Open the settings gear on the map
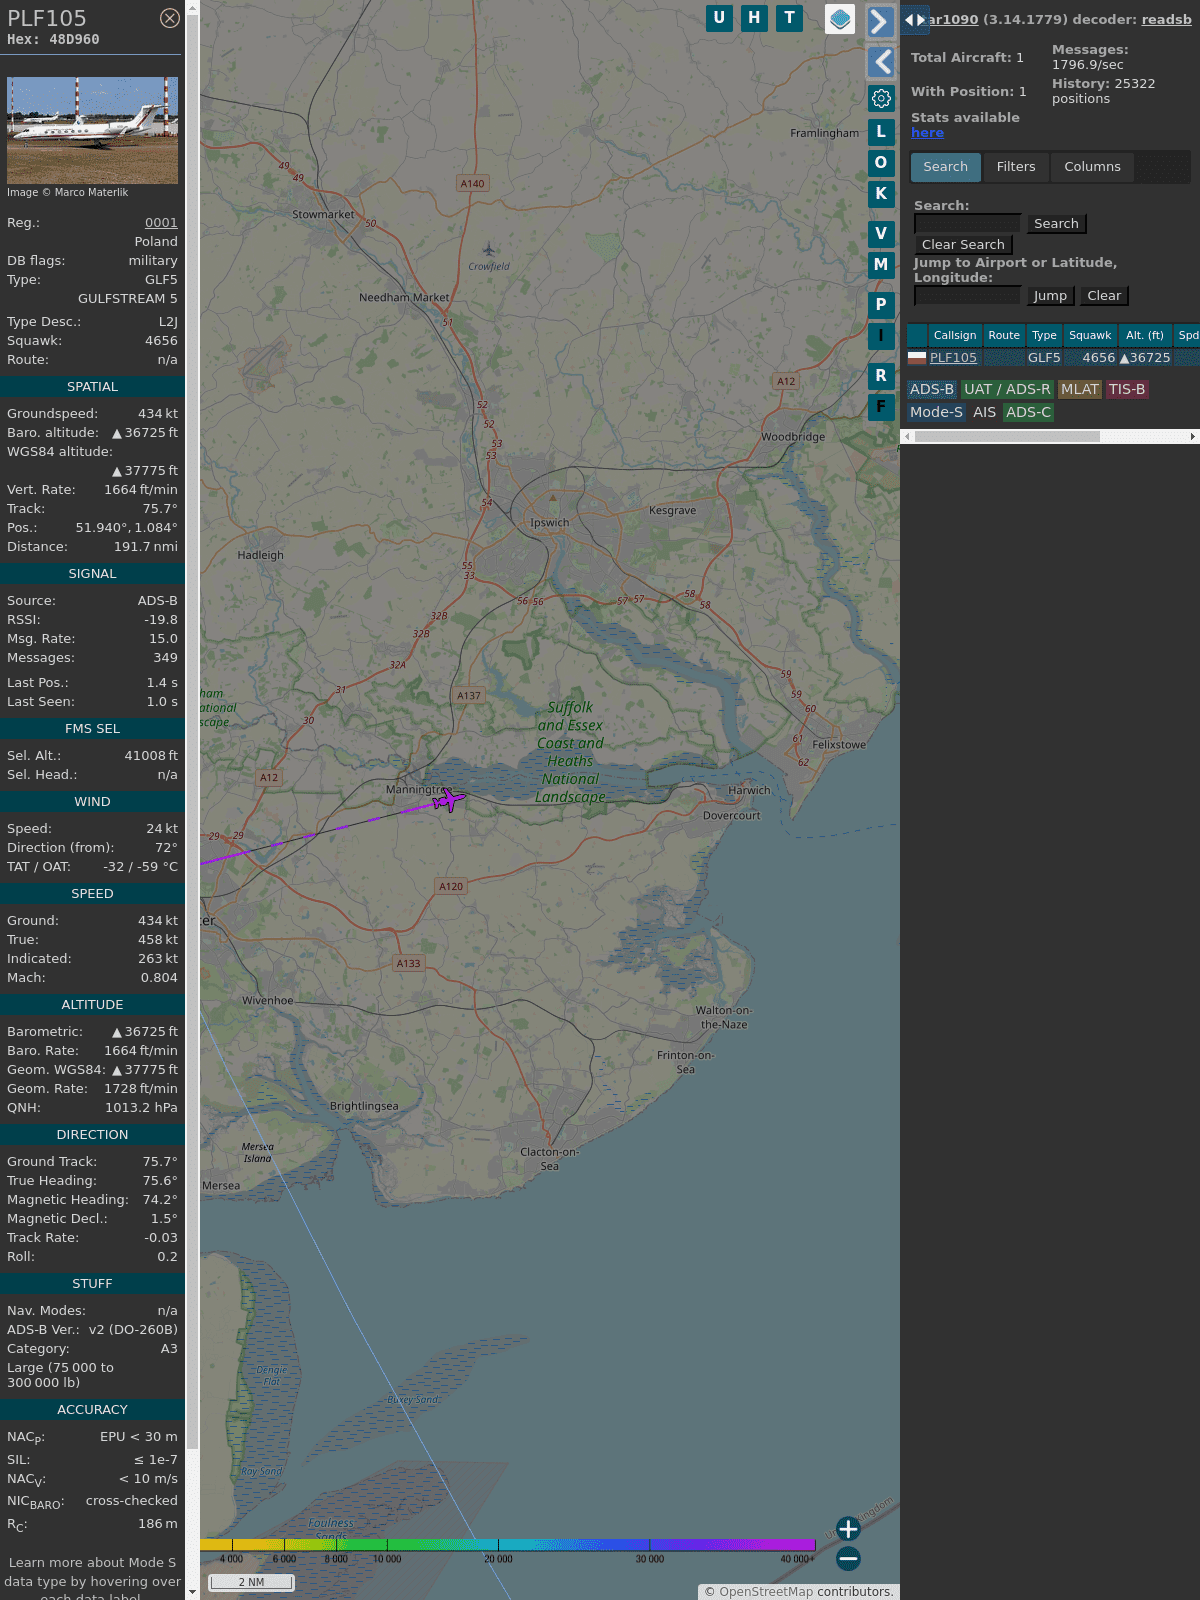Viewport: 1200px width, 1600px height. pos(881,98)
